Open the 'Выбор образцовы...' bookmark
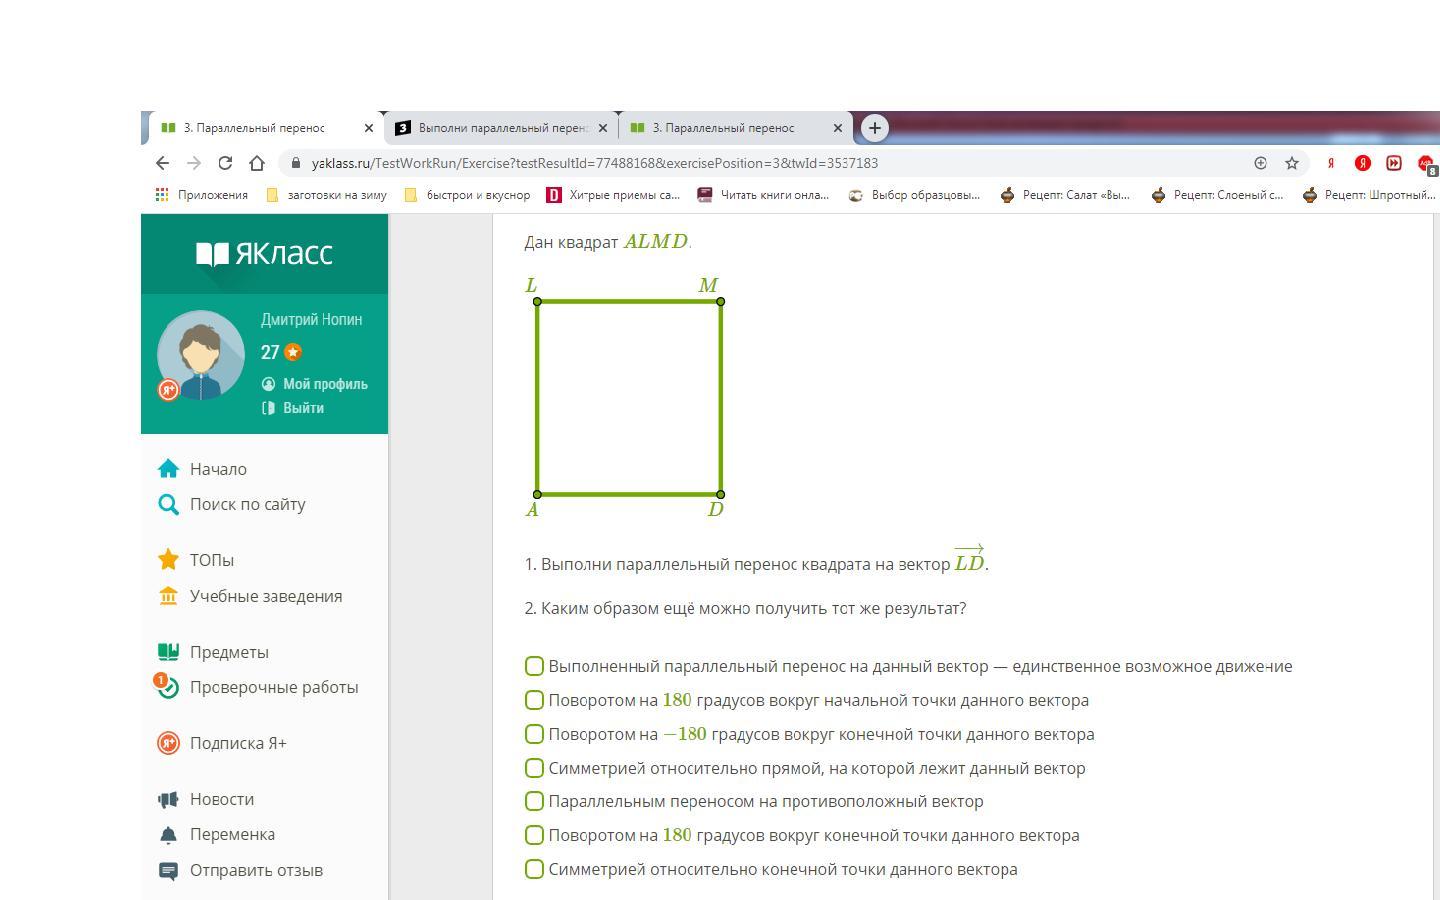The image size is (1440, 900). [914, 195]
